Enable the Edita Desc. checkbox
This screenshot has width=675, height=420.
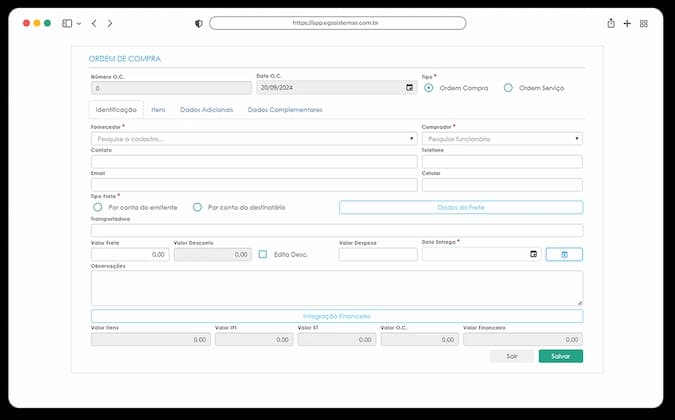tap(263, 254)
